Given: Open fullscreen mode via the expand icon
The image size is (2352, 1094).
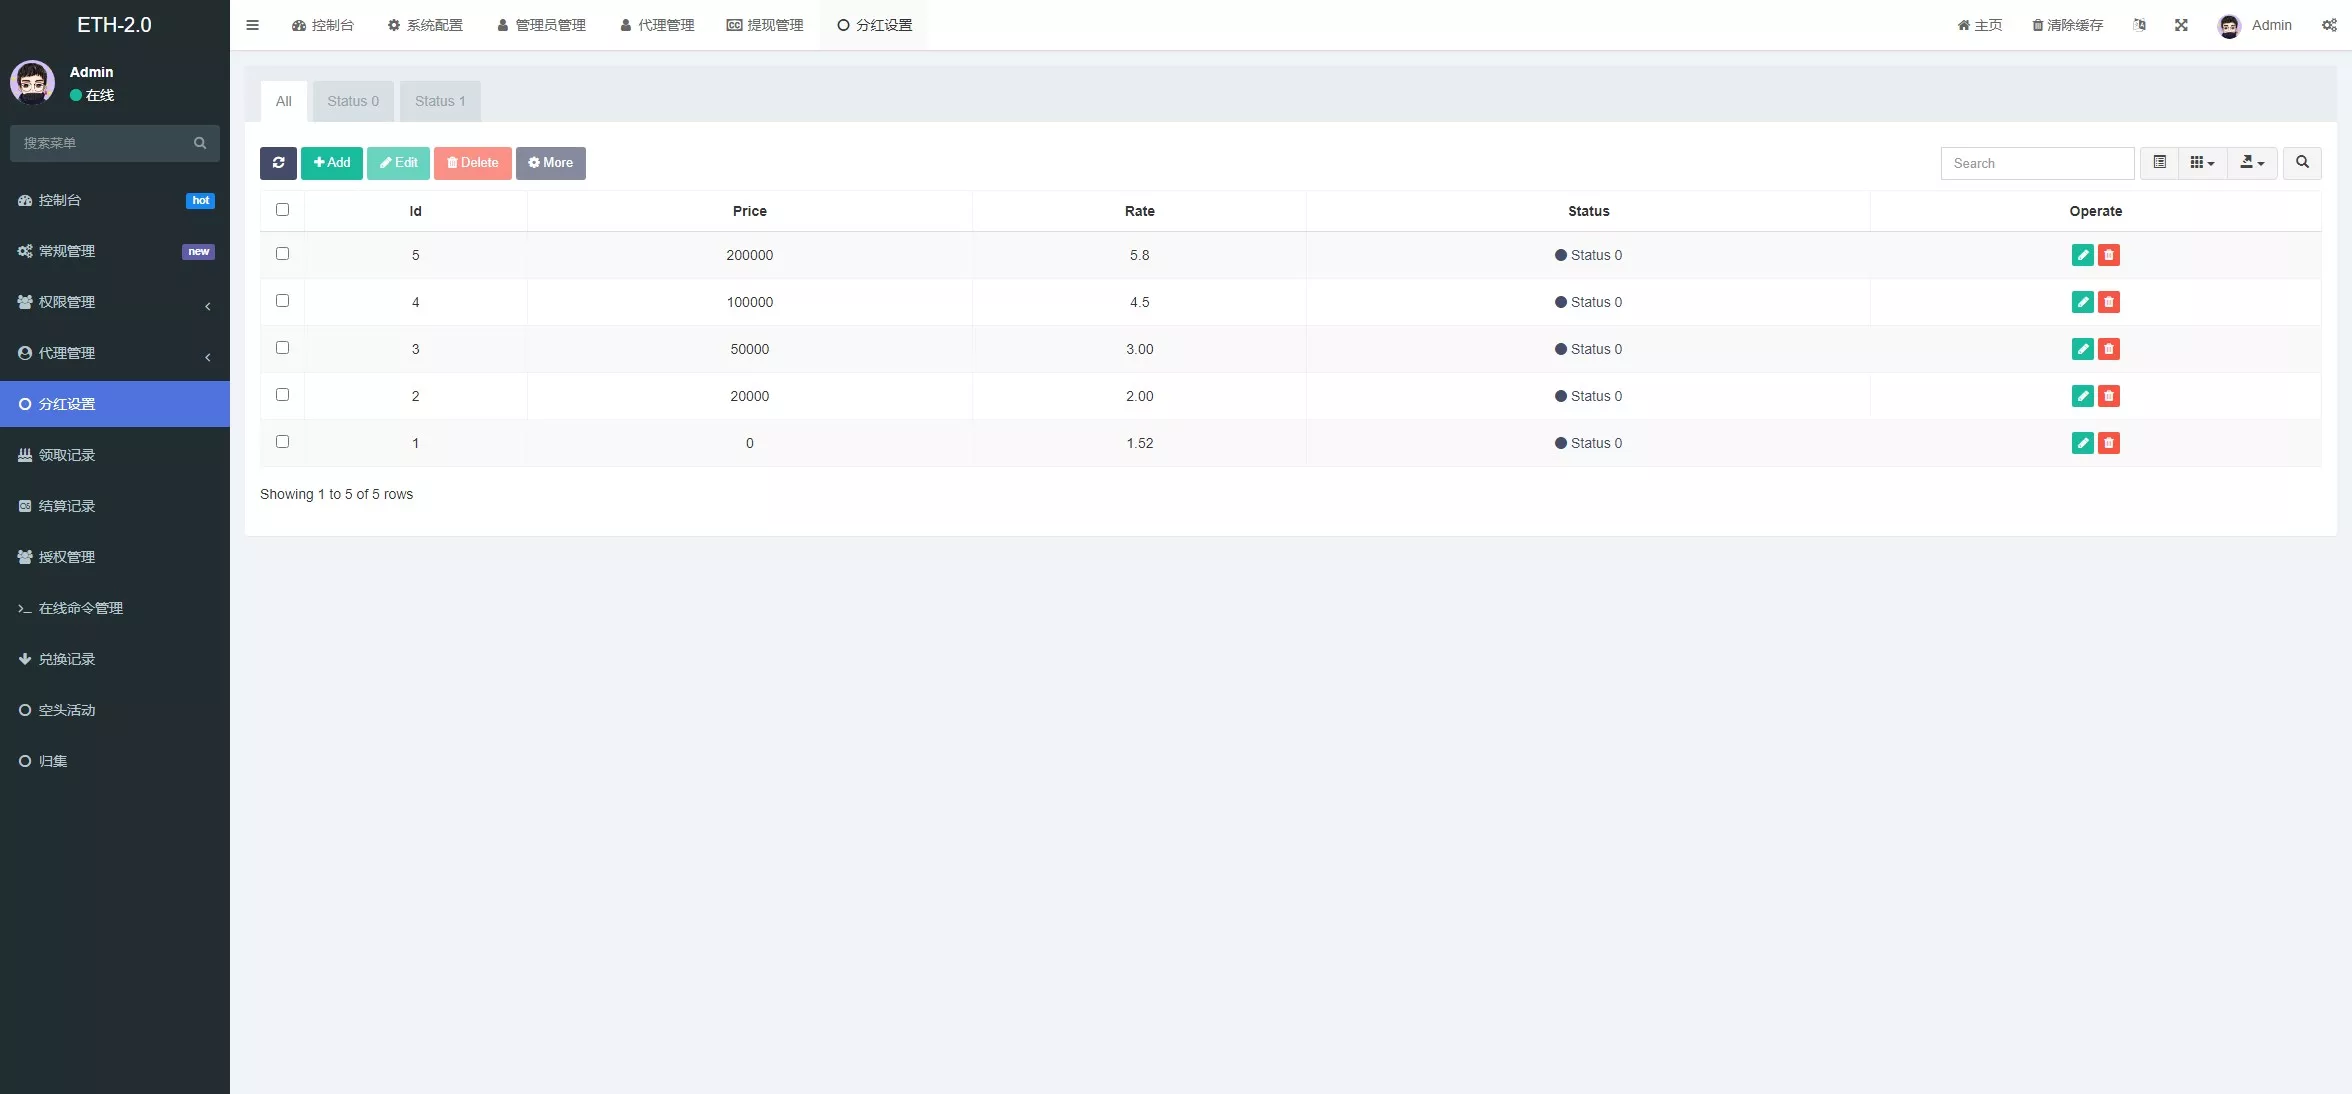Looking at the screenshot, I should point(2181,25).
